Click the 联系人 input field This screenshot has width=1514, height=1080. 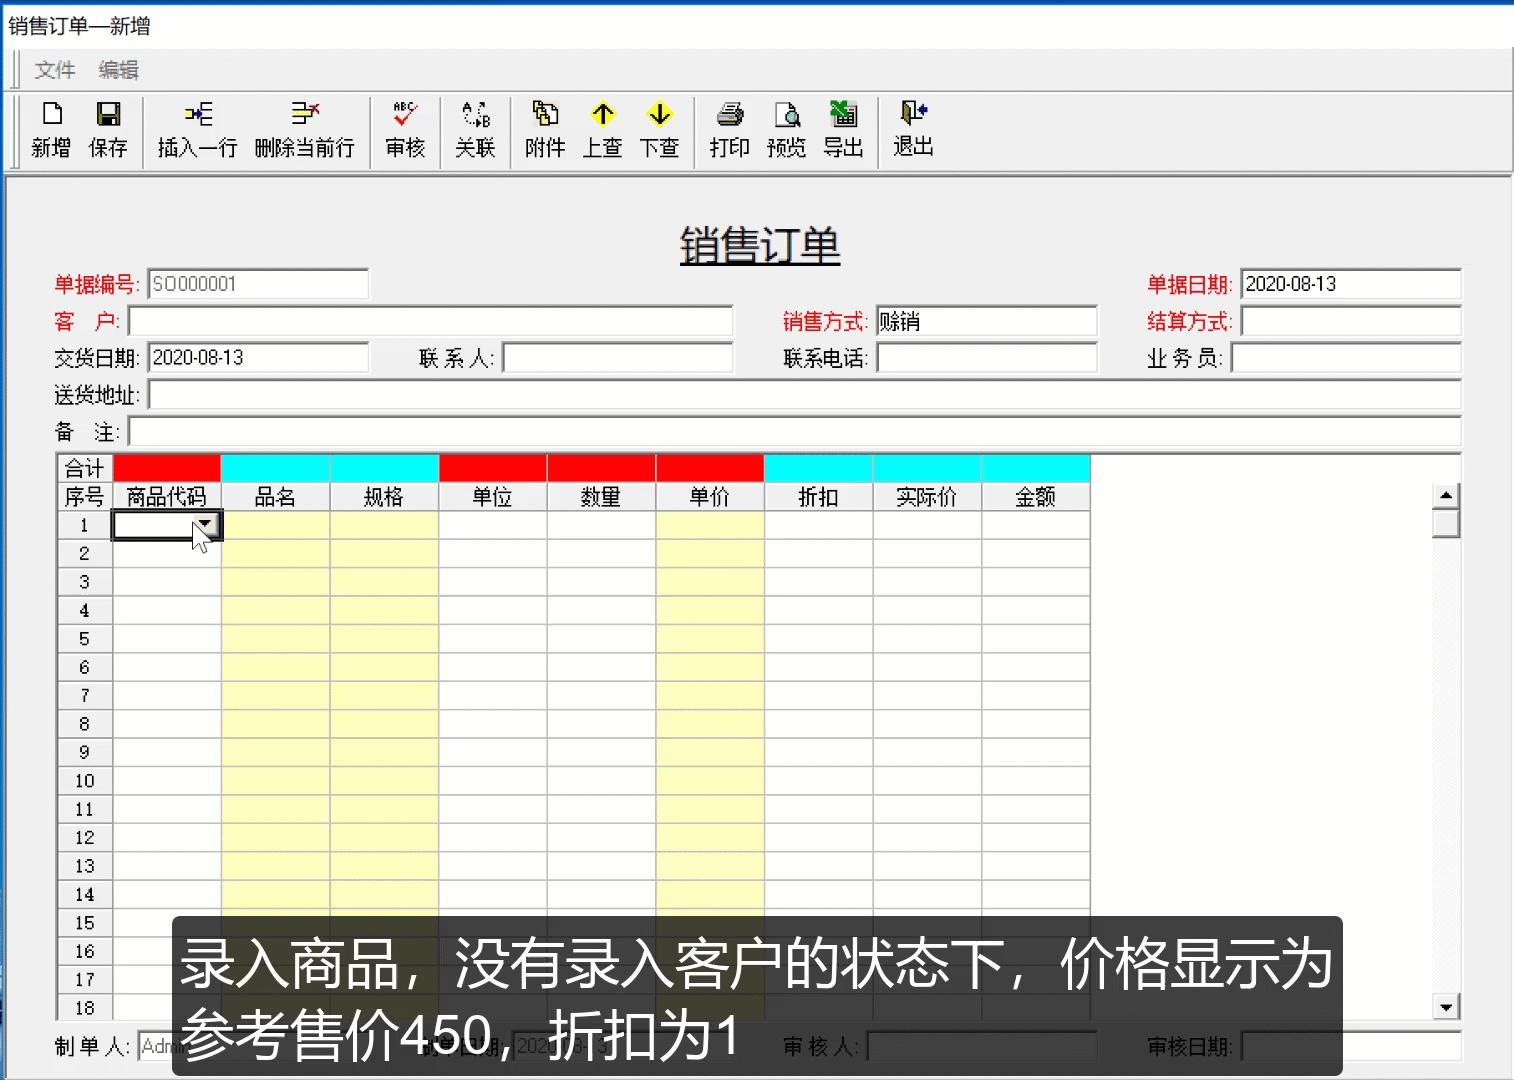618,357
